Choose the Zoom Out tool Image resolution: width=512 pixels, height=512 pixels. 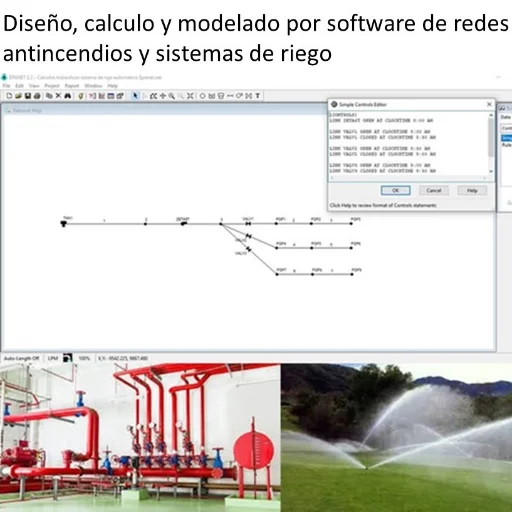pyautogui.click(x=181, y=96)
